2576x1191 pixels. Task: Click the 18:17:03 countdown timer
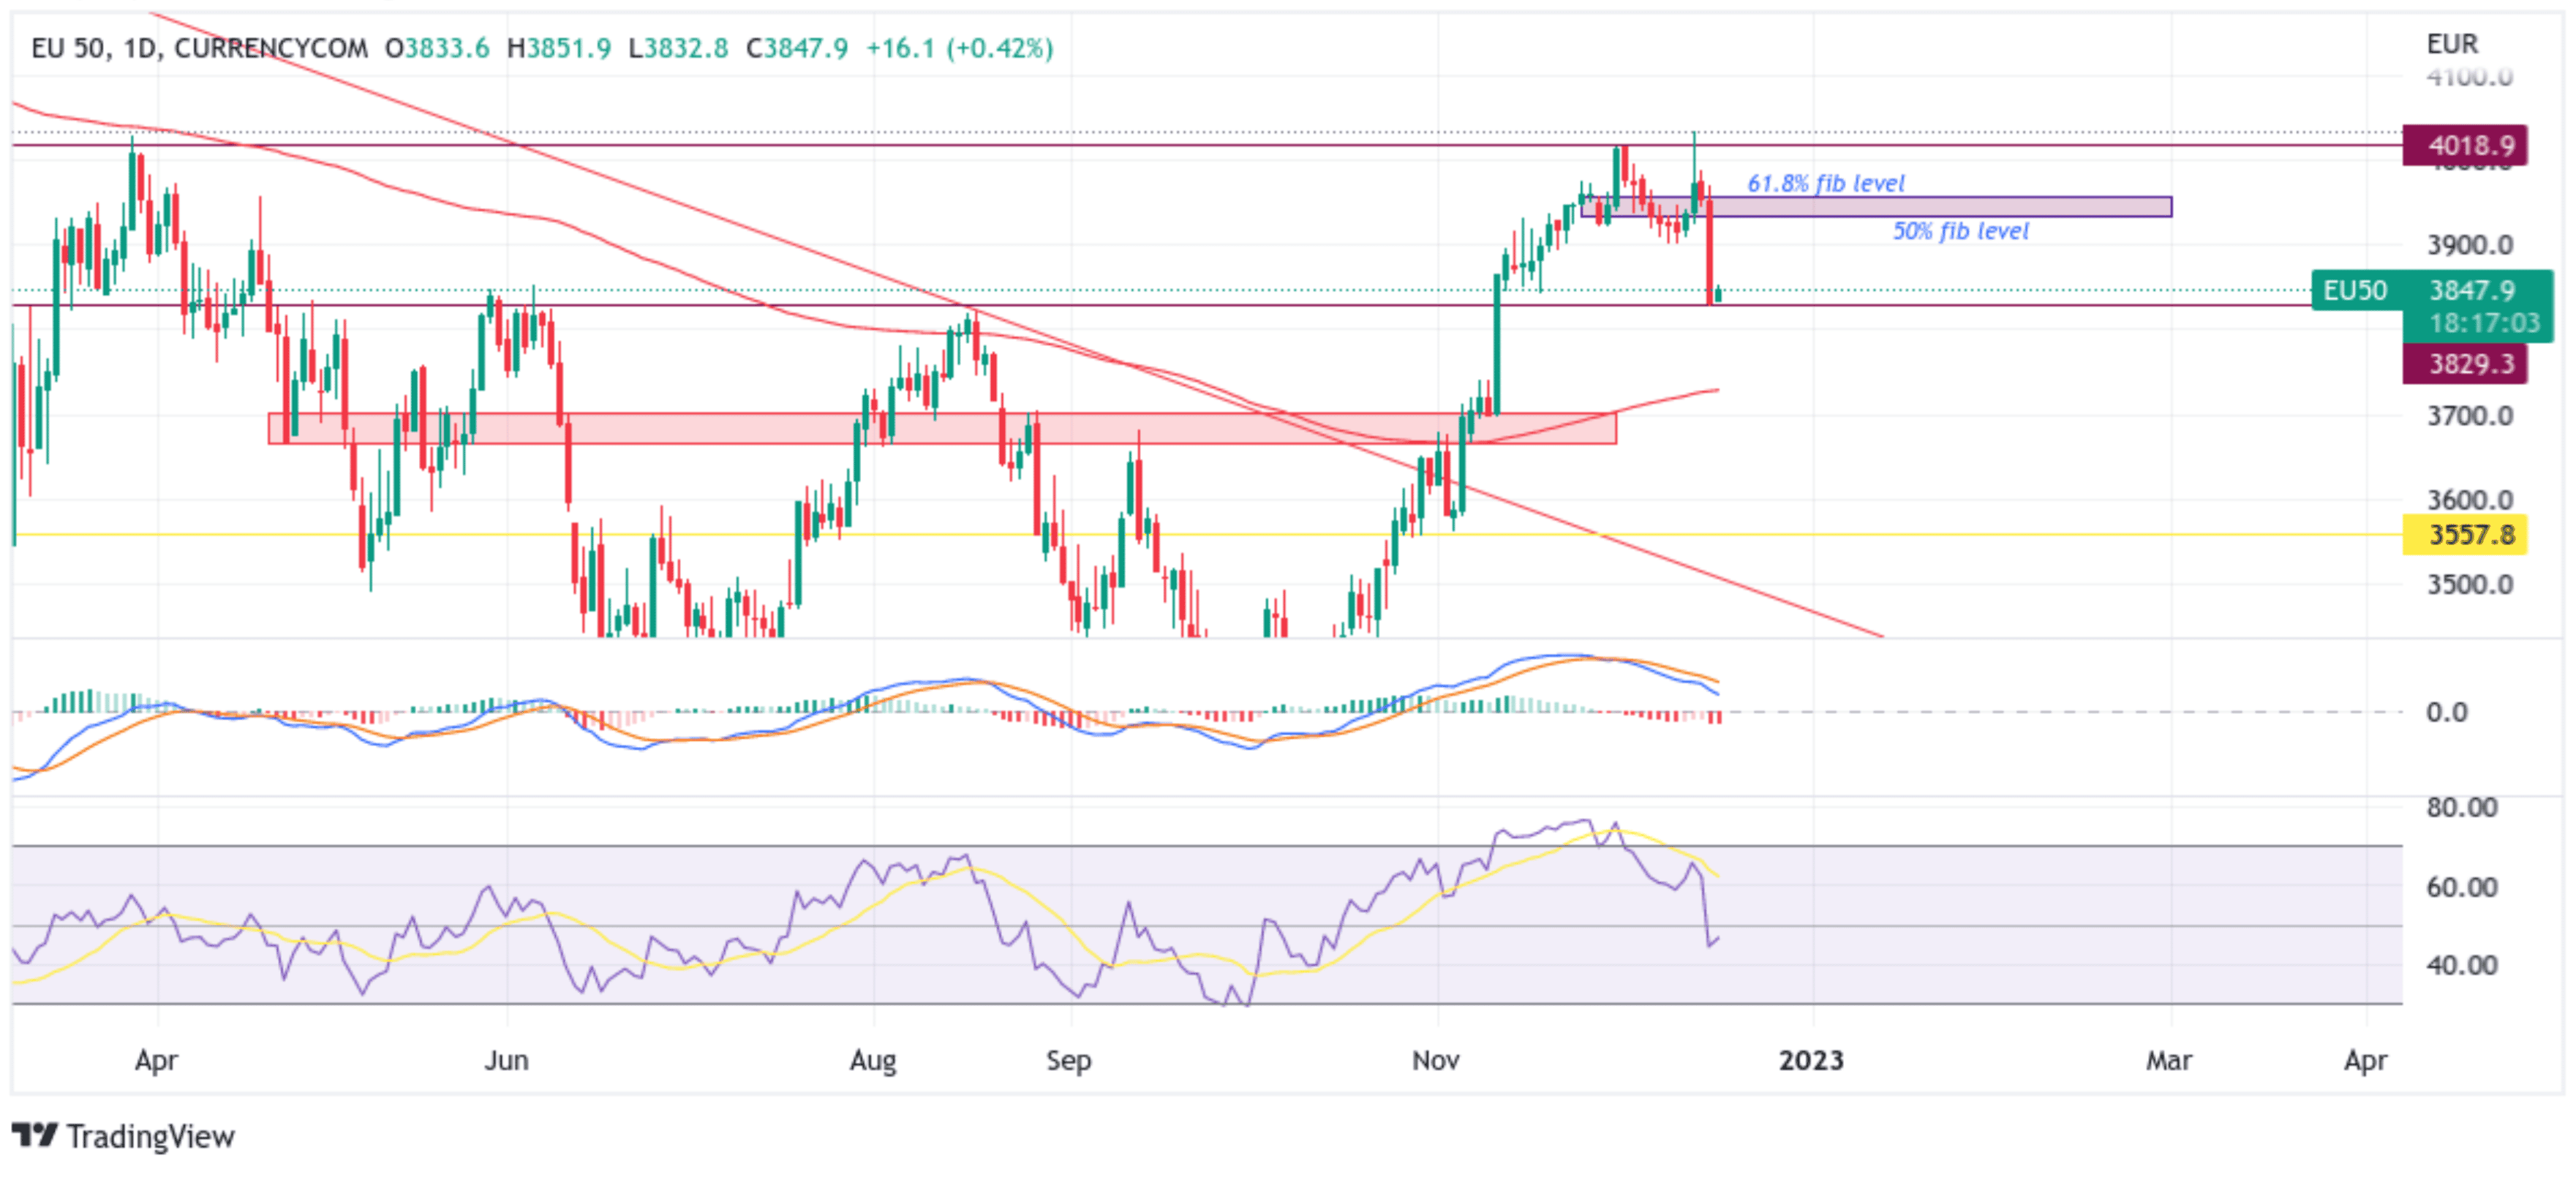pos(2485,323)
